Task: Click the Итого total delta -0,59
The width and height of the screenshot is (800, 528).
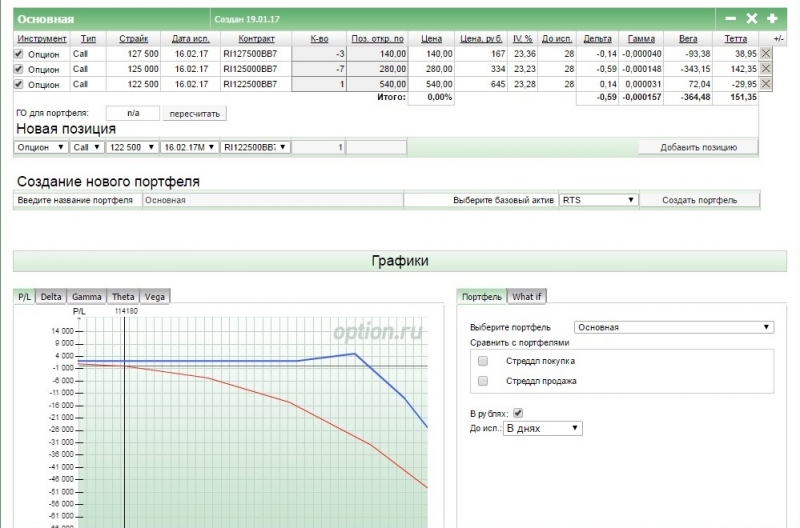Action: [607, 97]
